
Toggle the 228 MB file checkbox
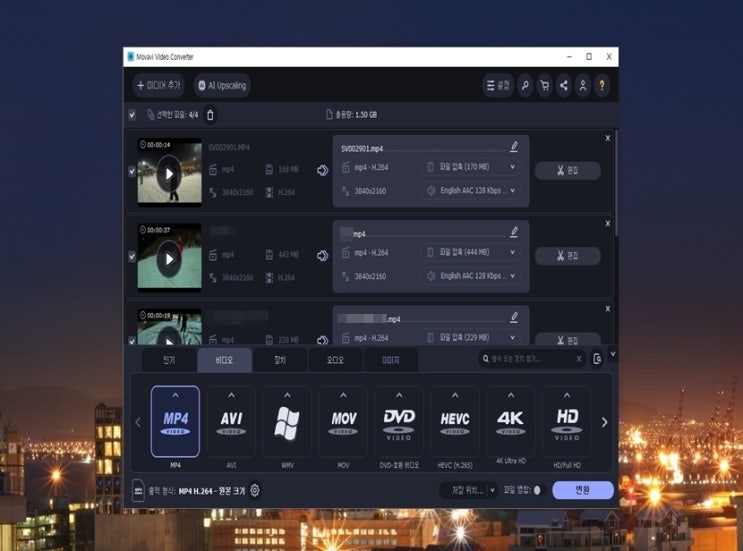coord(132,340)
